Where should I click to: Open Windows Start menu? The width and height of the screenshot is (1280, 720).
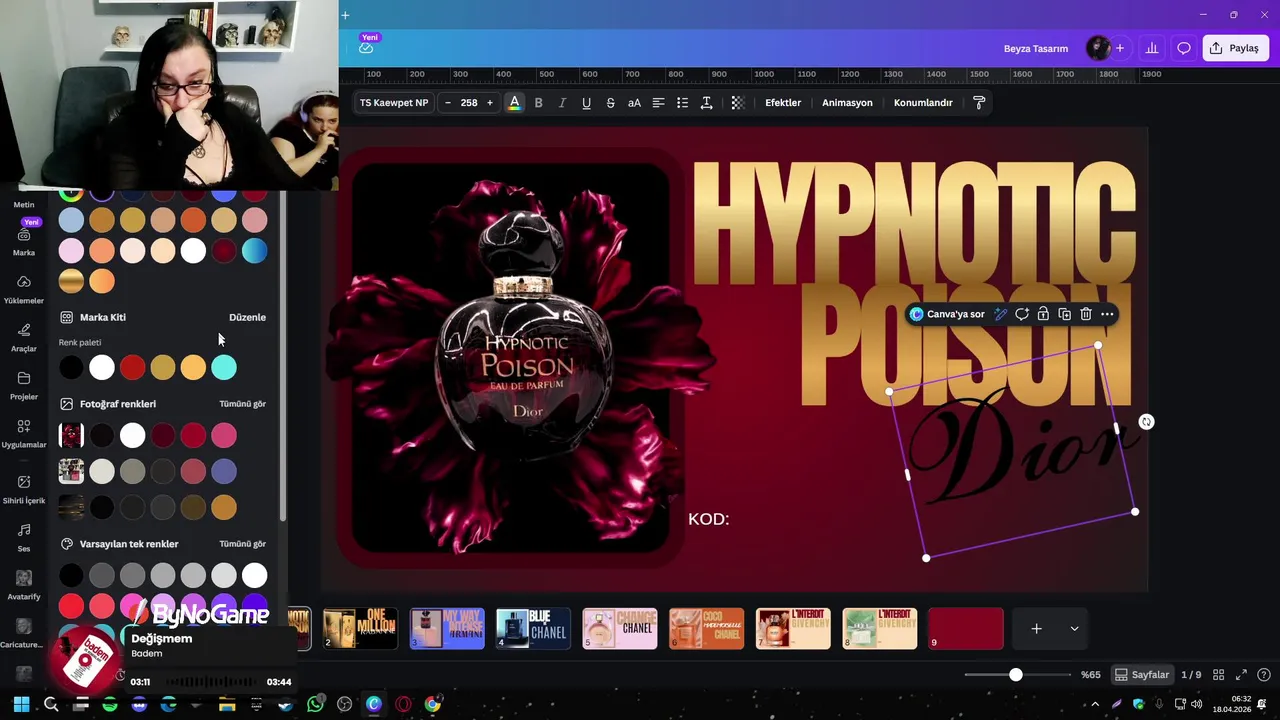pos(21,705)
